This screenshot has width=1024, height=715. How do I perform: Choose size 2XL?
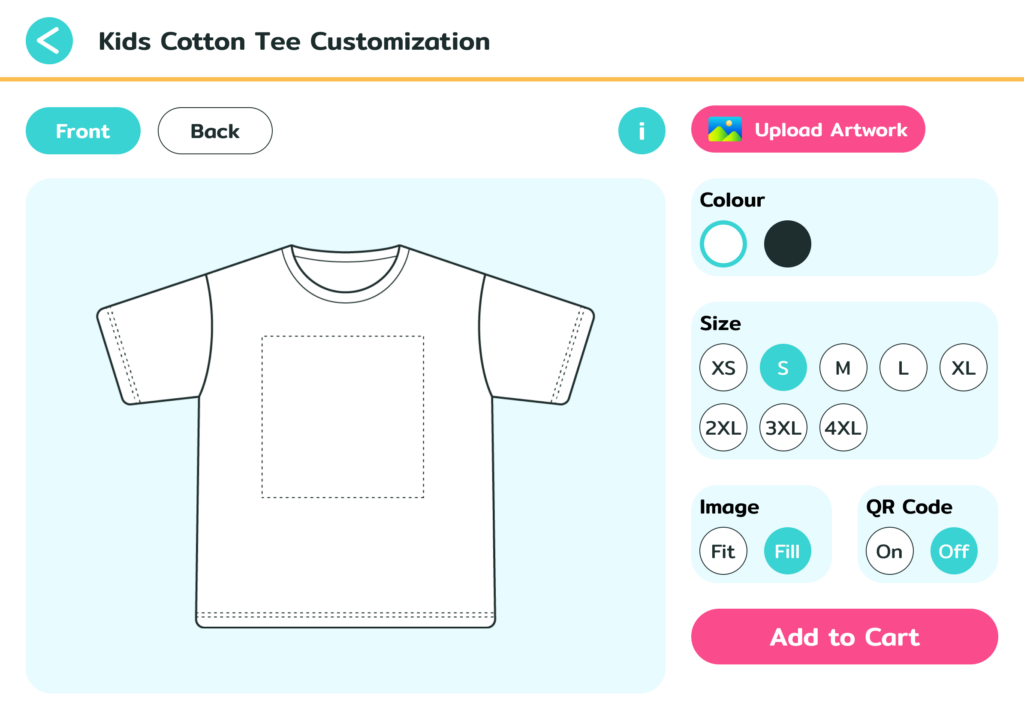coord(723,427)
